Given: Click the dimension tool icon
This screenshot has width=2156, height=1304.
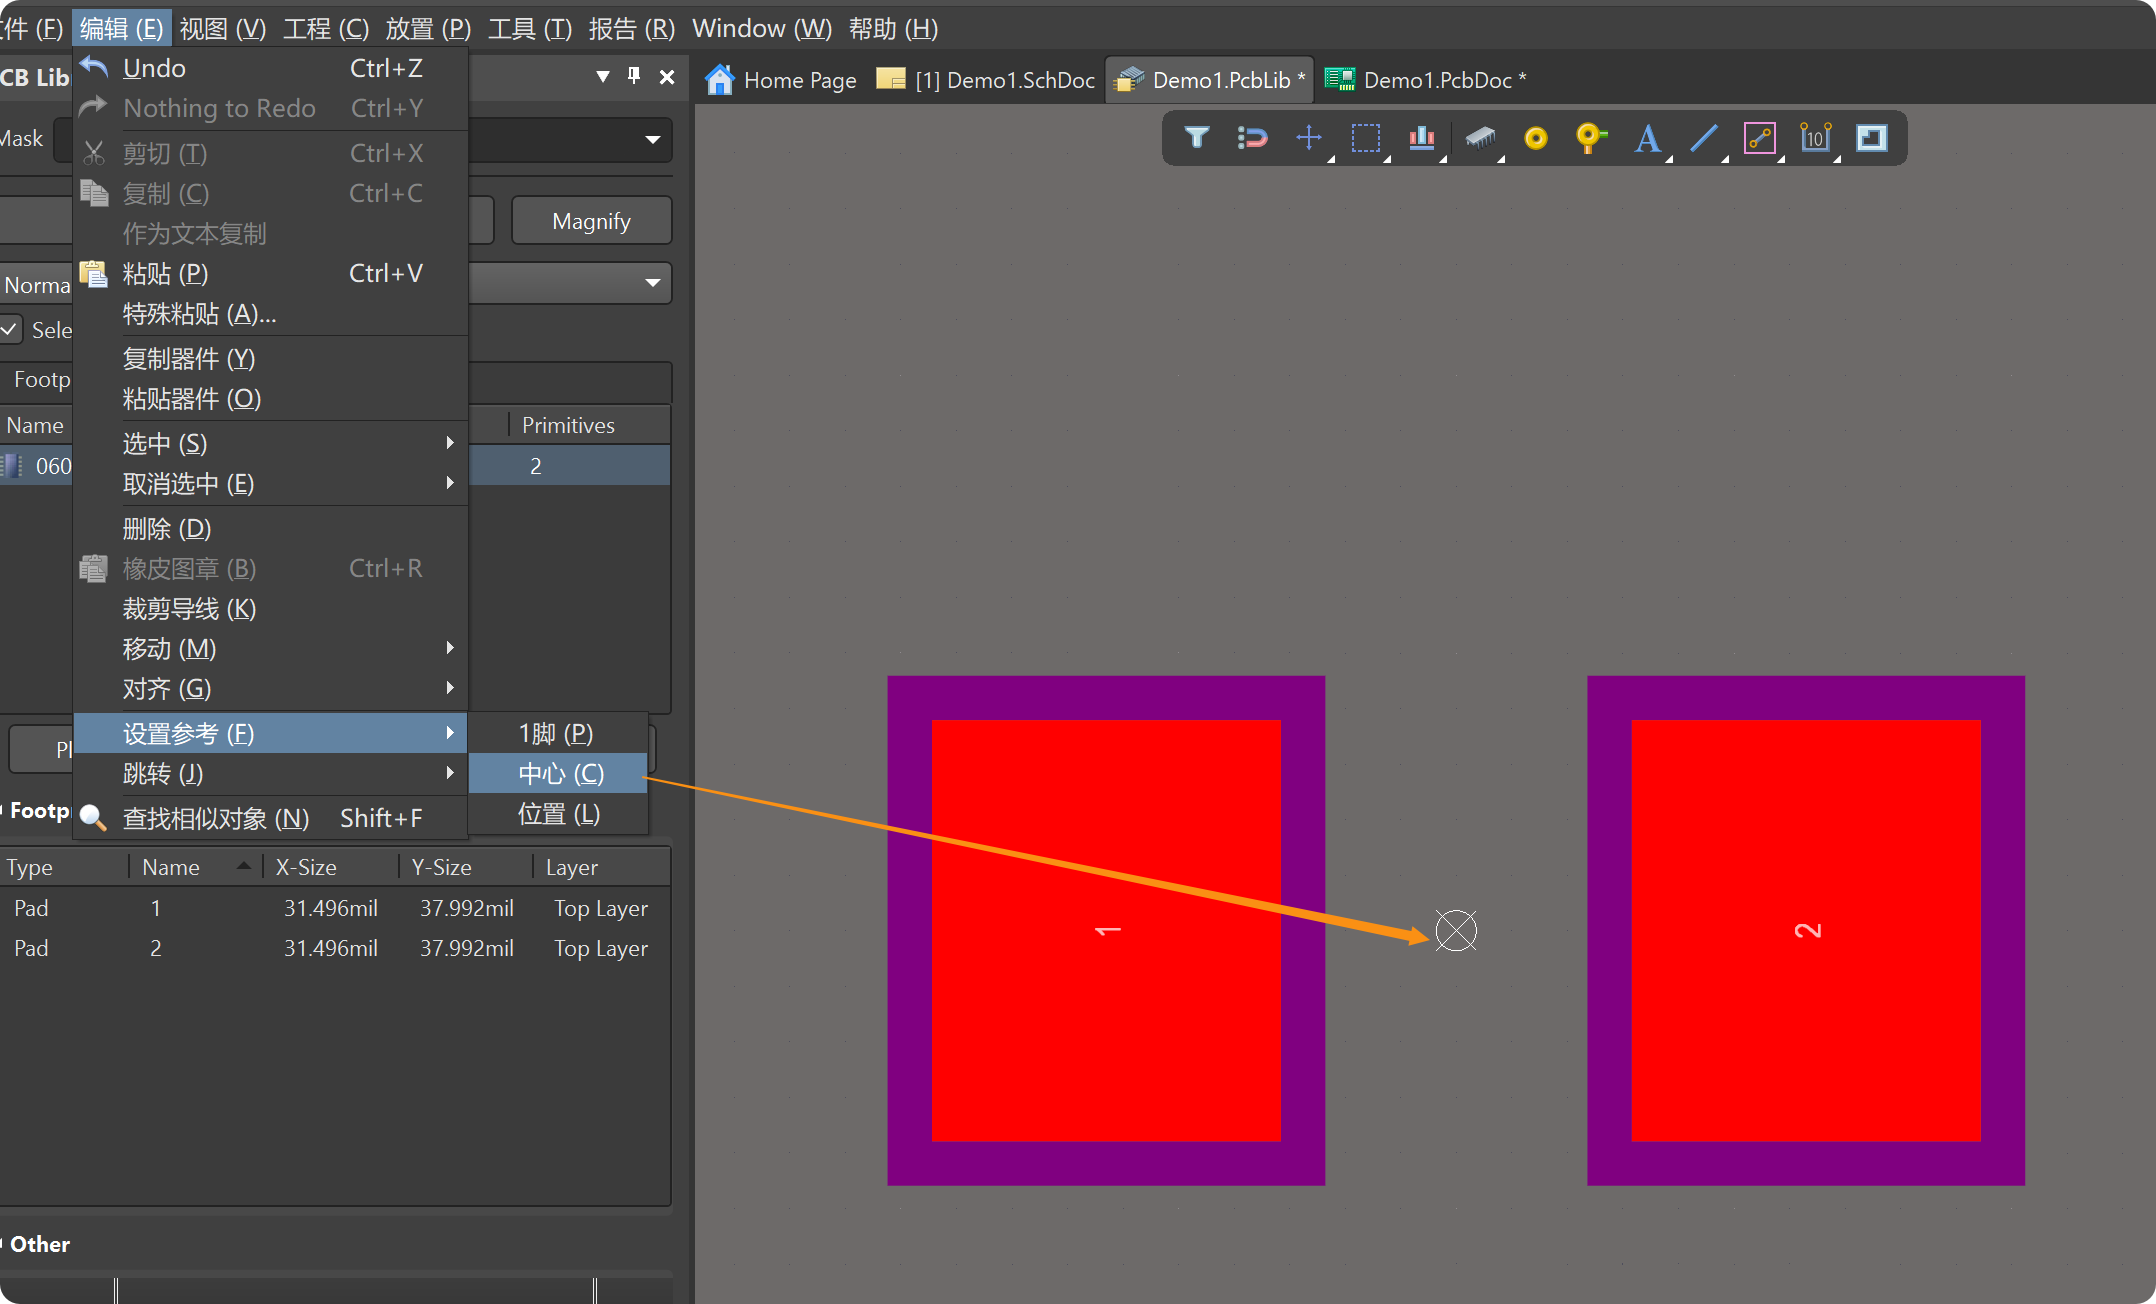Looking at the screenshot, I should (x=1814, y=137).
